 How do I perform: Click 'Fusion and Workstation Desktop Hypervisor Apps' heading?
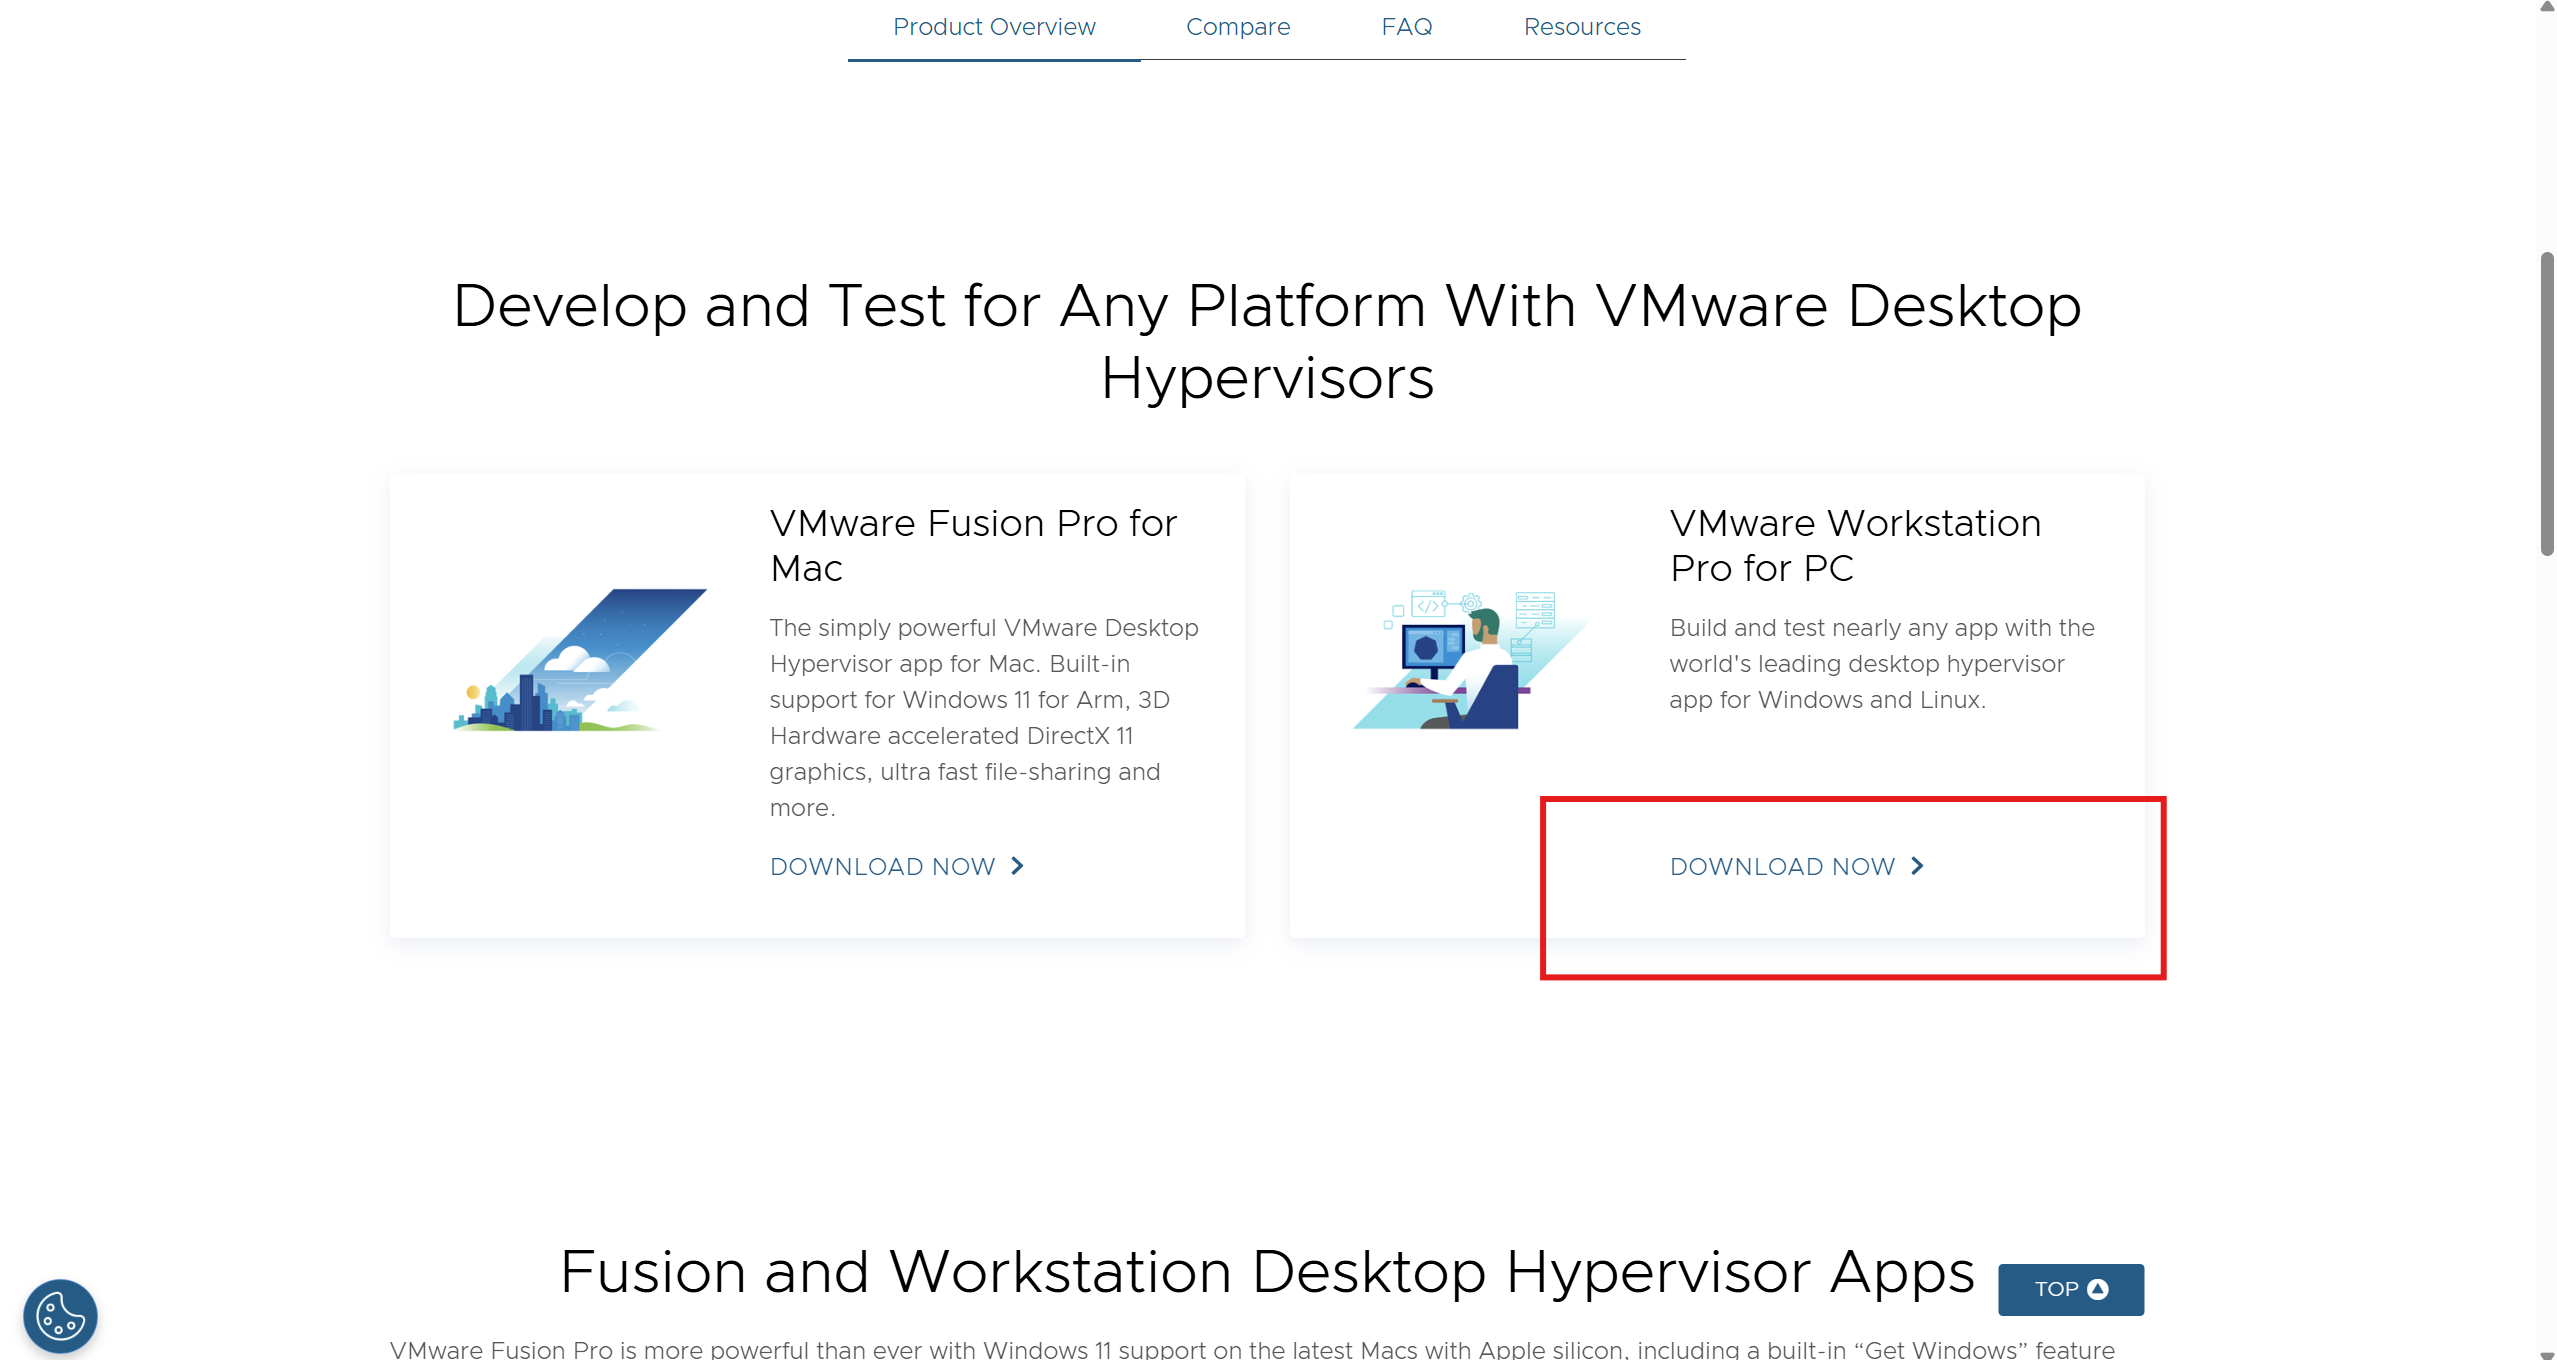coord(1267,1272)
